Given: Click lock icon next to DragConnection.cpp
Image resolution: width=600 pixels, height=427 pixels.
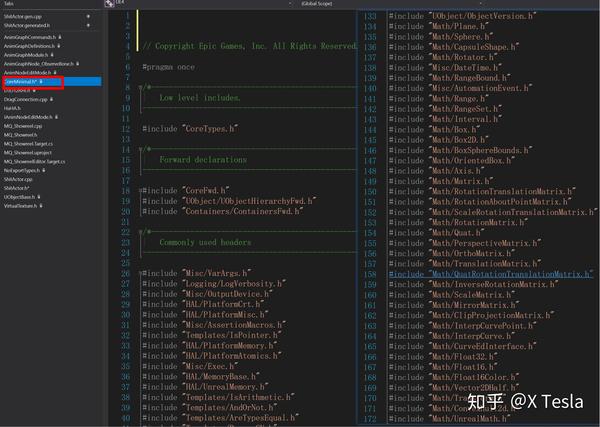Looking at the screenshot, I should point(51,99).
